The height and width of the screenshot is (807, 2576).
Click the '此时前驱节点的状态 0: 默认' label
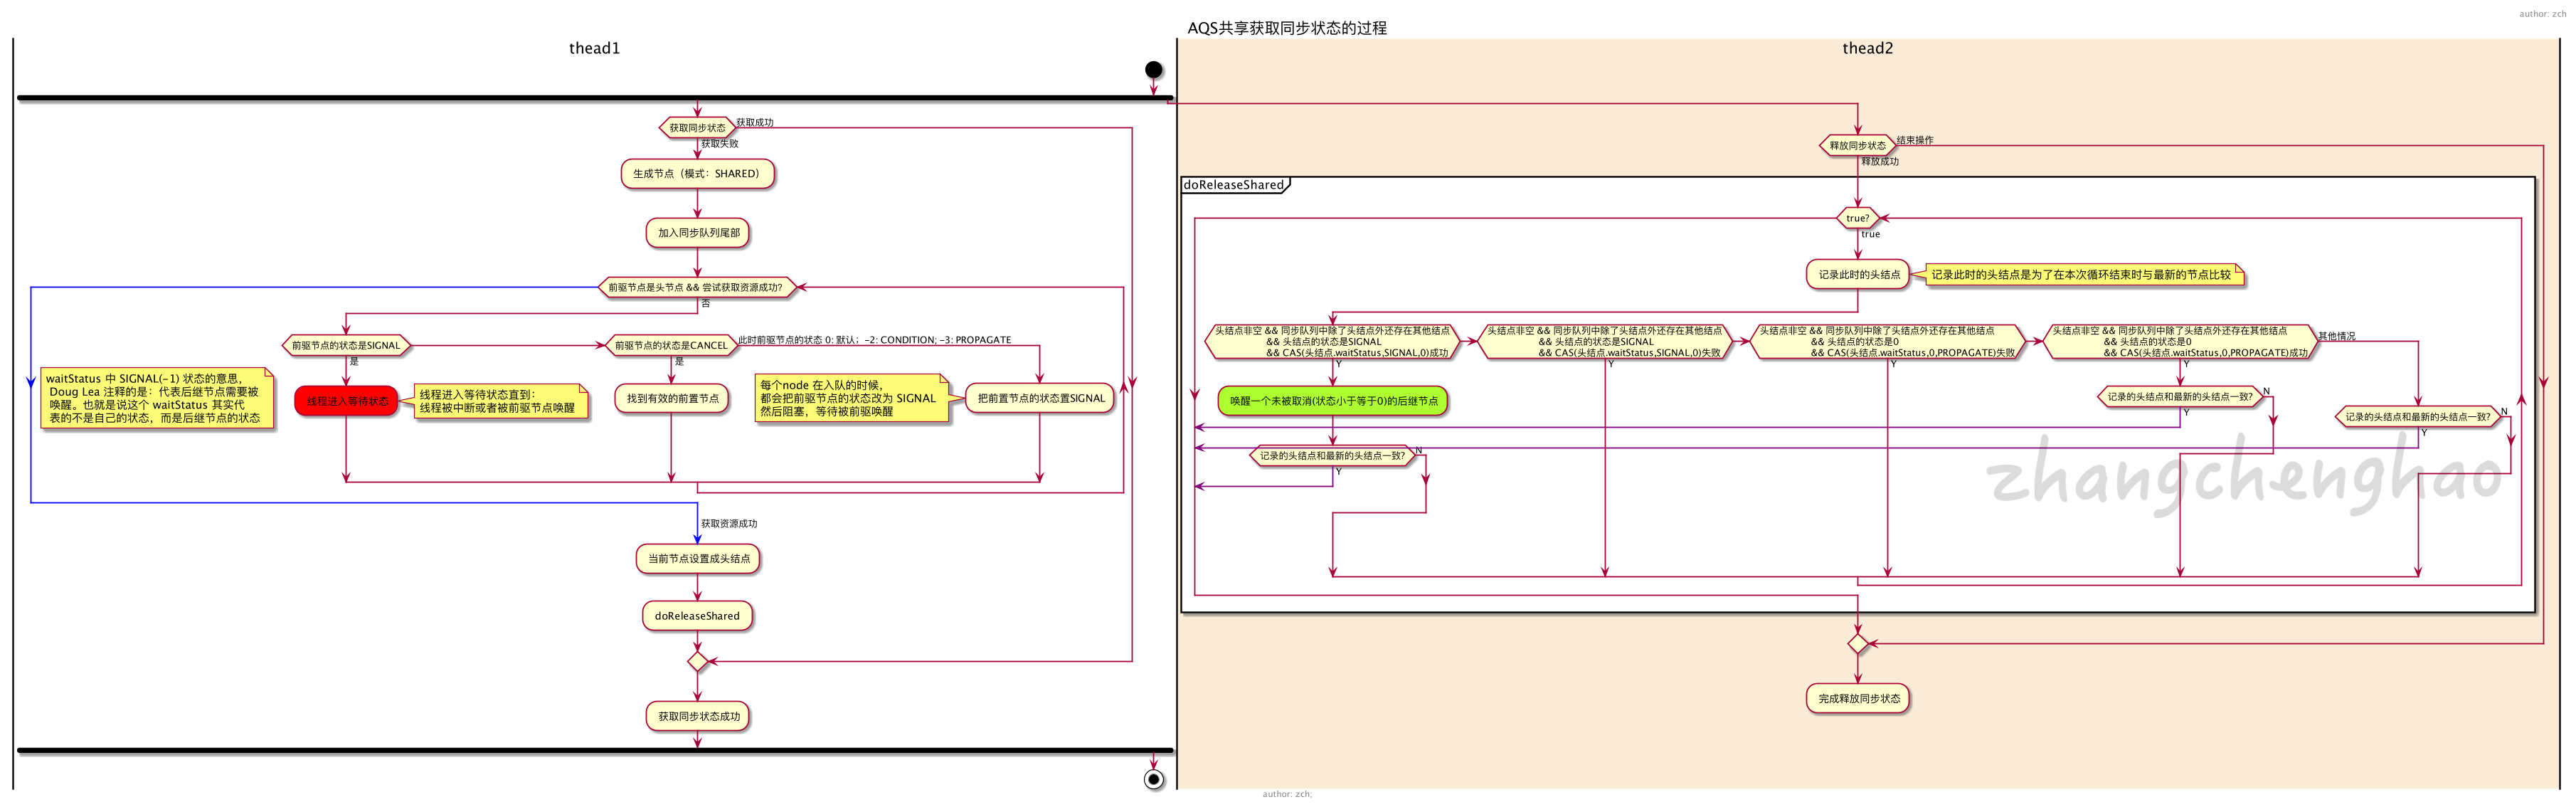[x=875, y=340]
